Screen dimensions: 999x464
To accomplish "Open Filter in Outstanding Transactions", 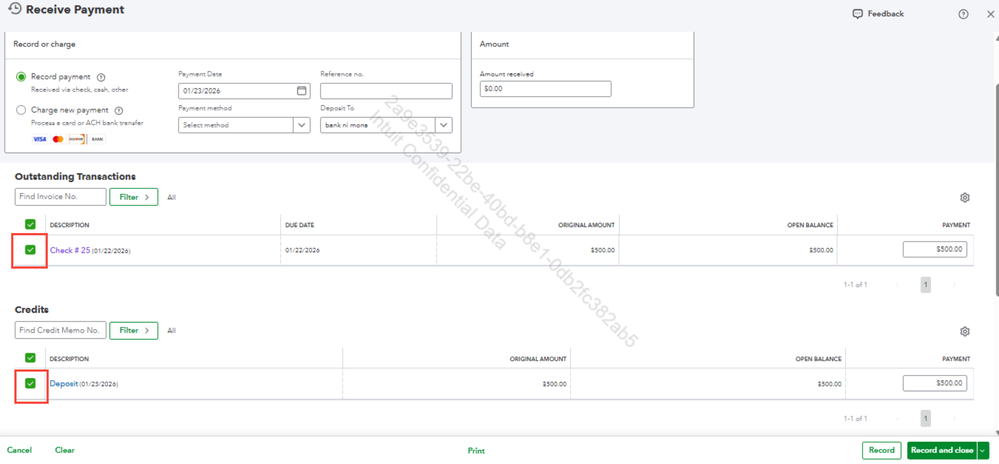I will coord(134,198).
